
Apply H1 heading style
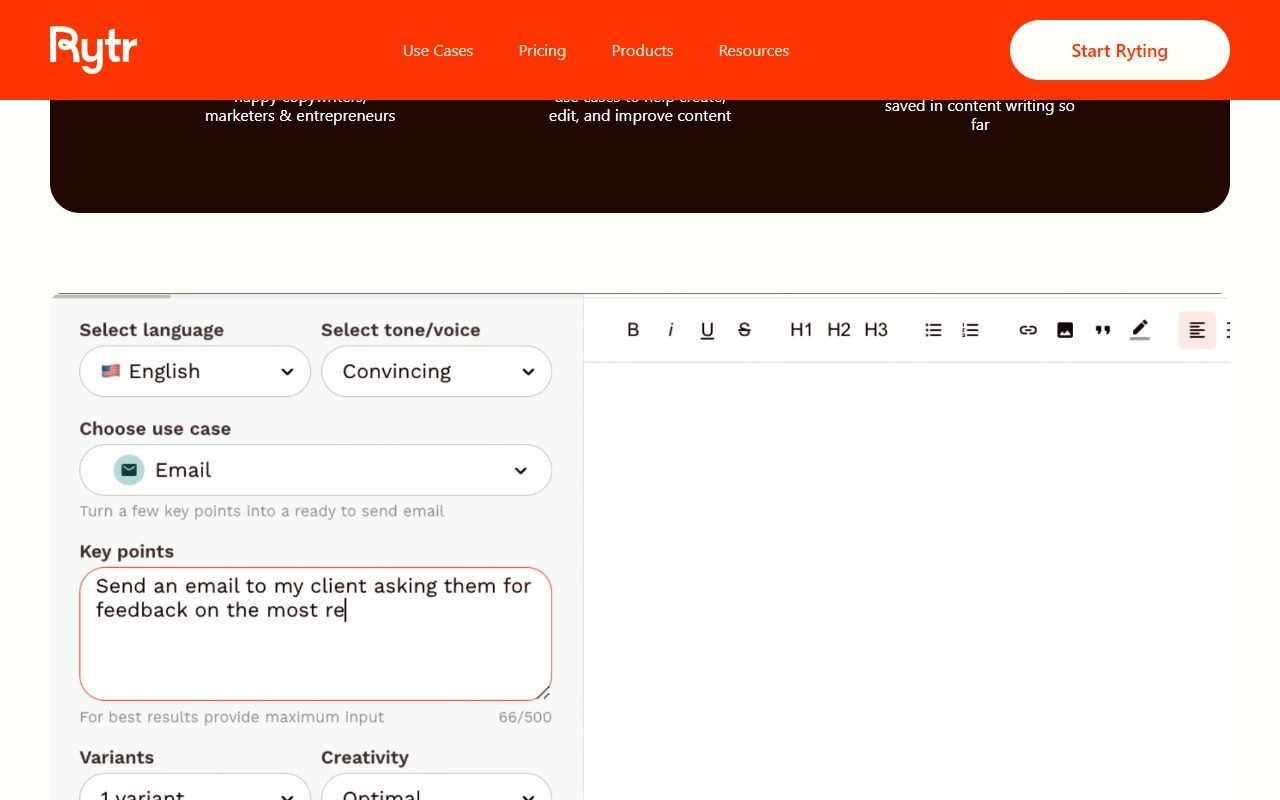[x=801, y=330]
